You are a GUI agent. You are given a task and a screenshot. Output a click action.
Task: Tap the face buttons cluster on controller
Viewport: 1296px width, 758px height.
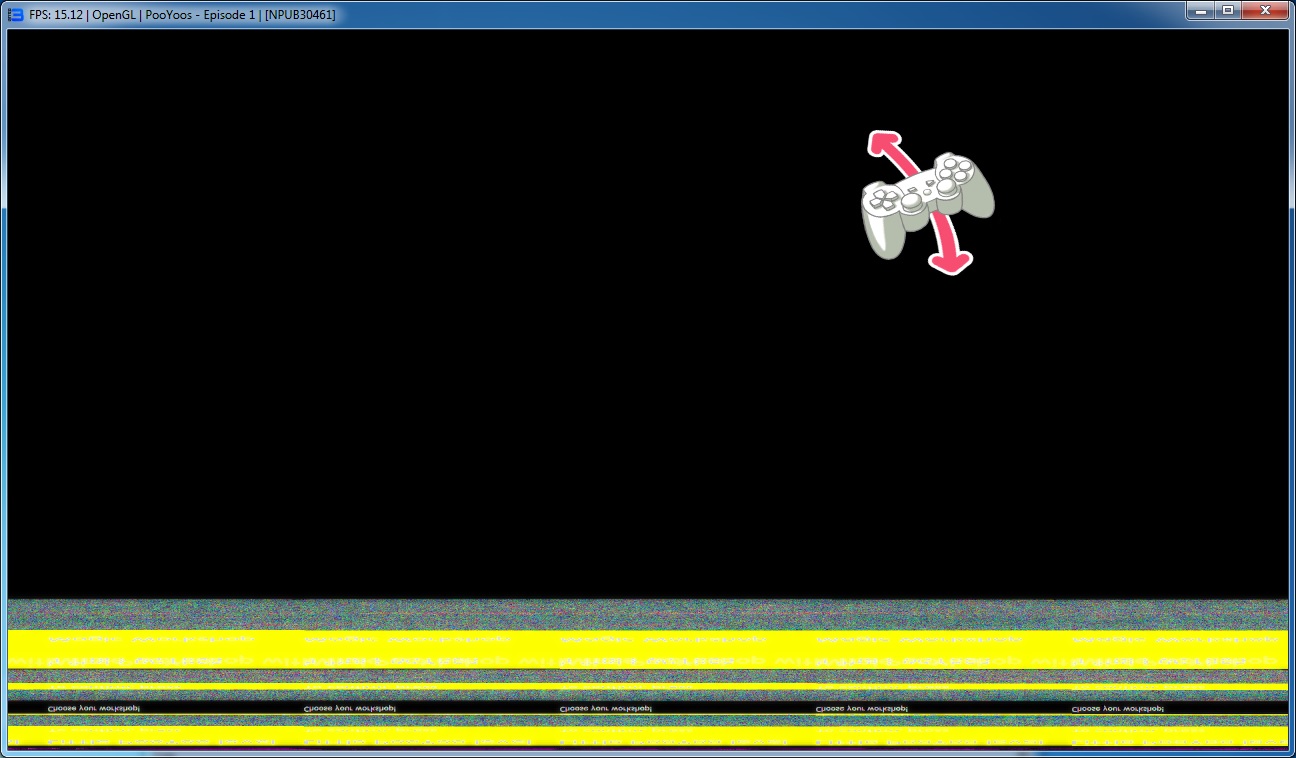coord(951,171)
